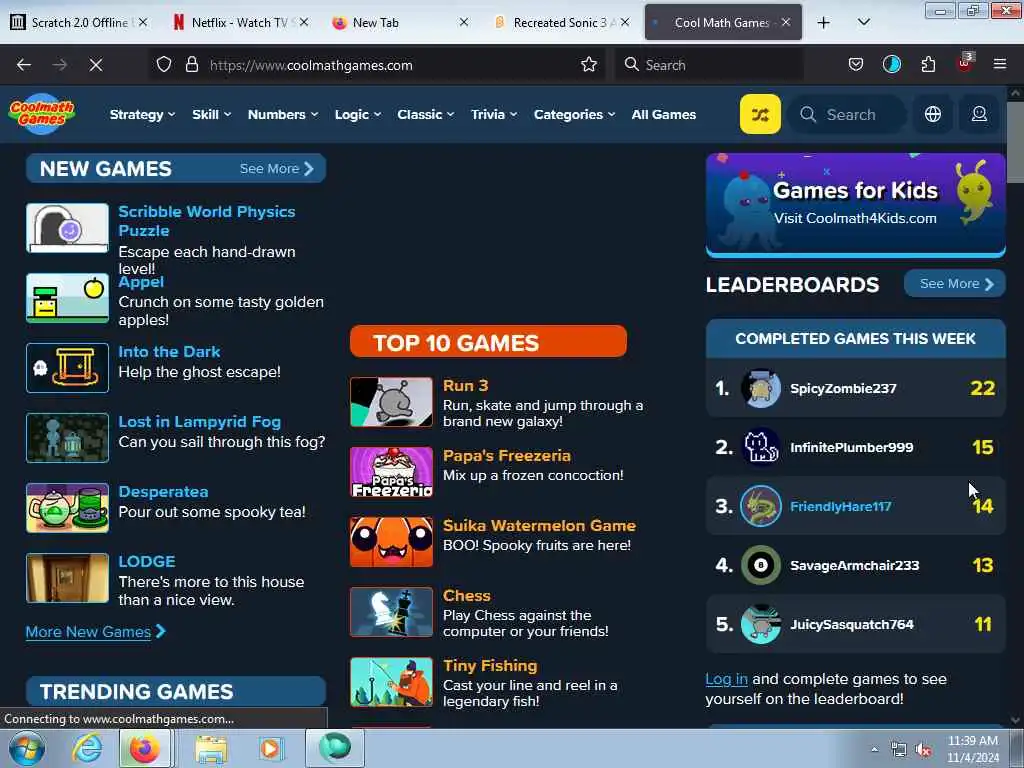1024x768 pixels.
Task: Expand the Categories menu
Action: coord(574,114)
